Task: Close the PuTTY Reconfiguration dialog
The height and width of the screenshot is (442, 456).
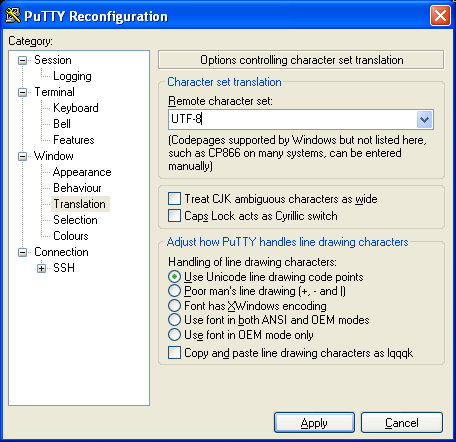Action: tap(440, 15)
